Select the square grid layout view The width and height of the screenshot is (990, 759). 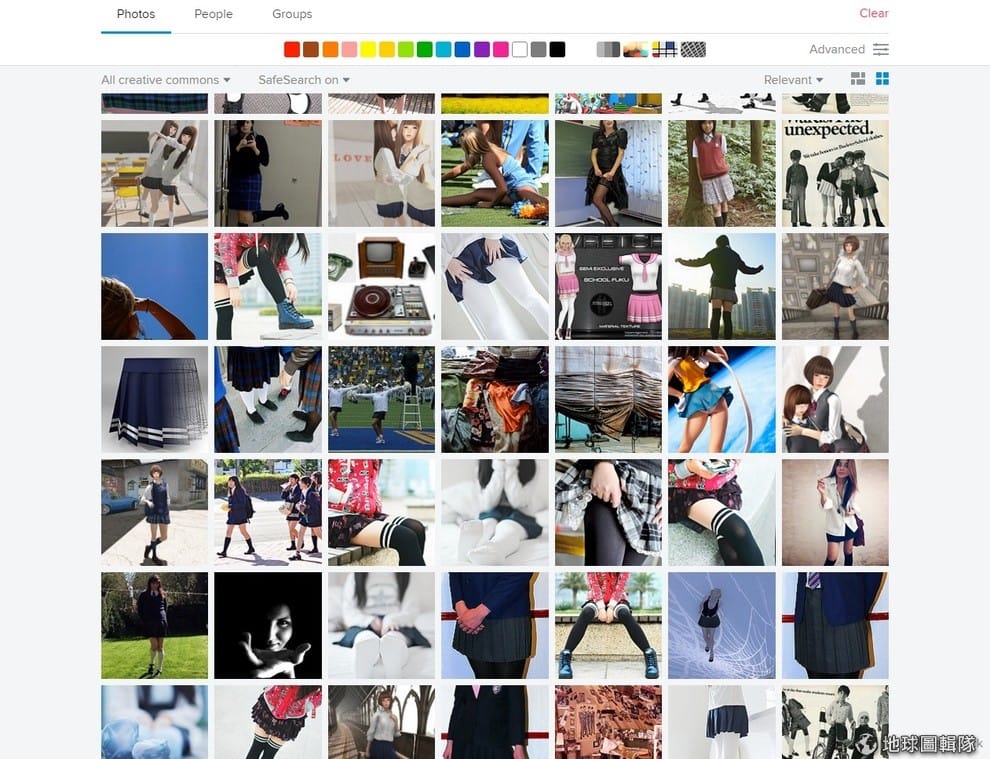pyautogui.click(x=882, y=79)
